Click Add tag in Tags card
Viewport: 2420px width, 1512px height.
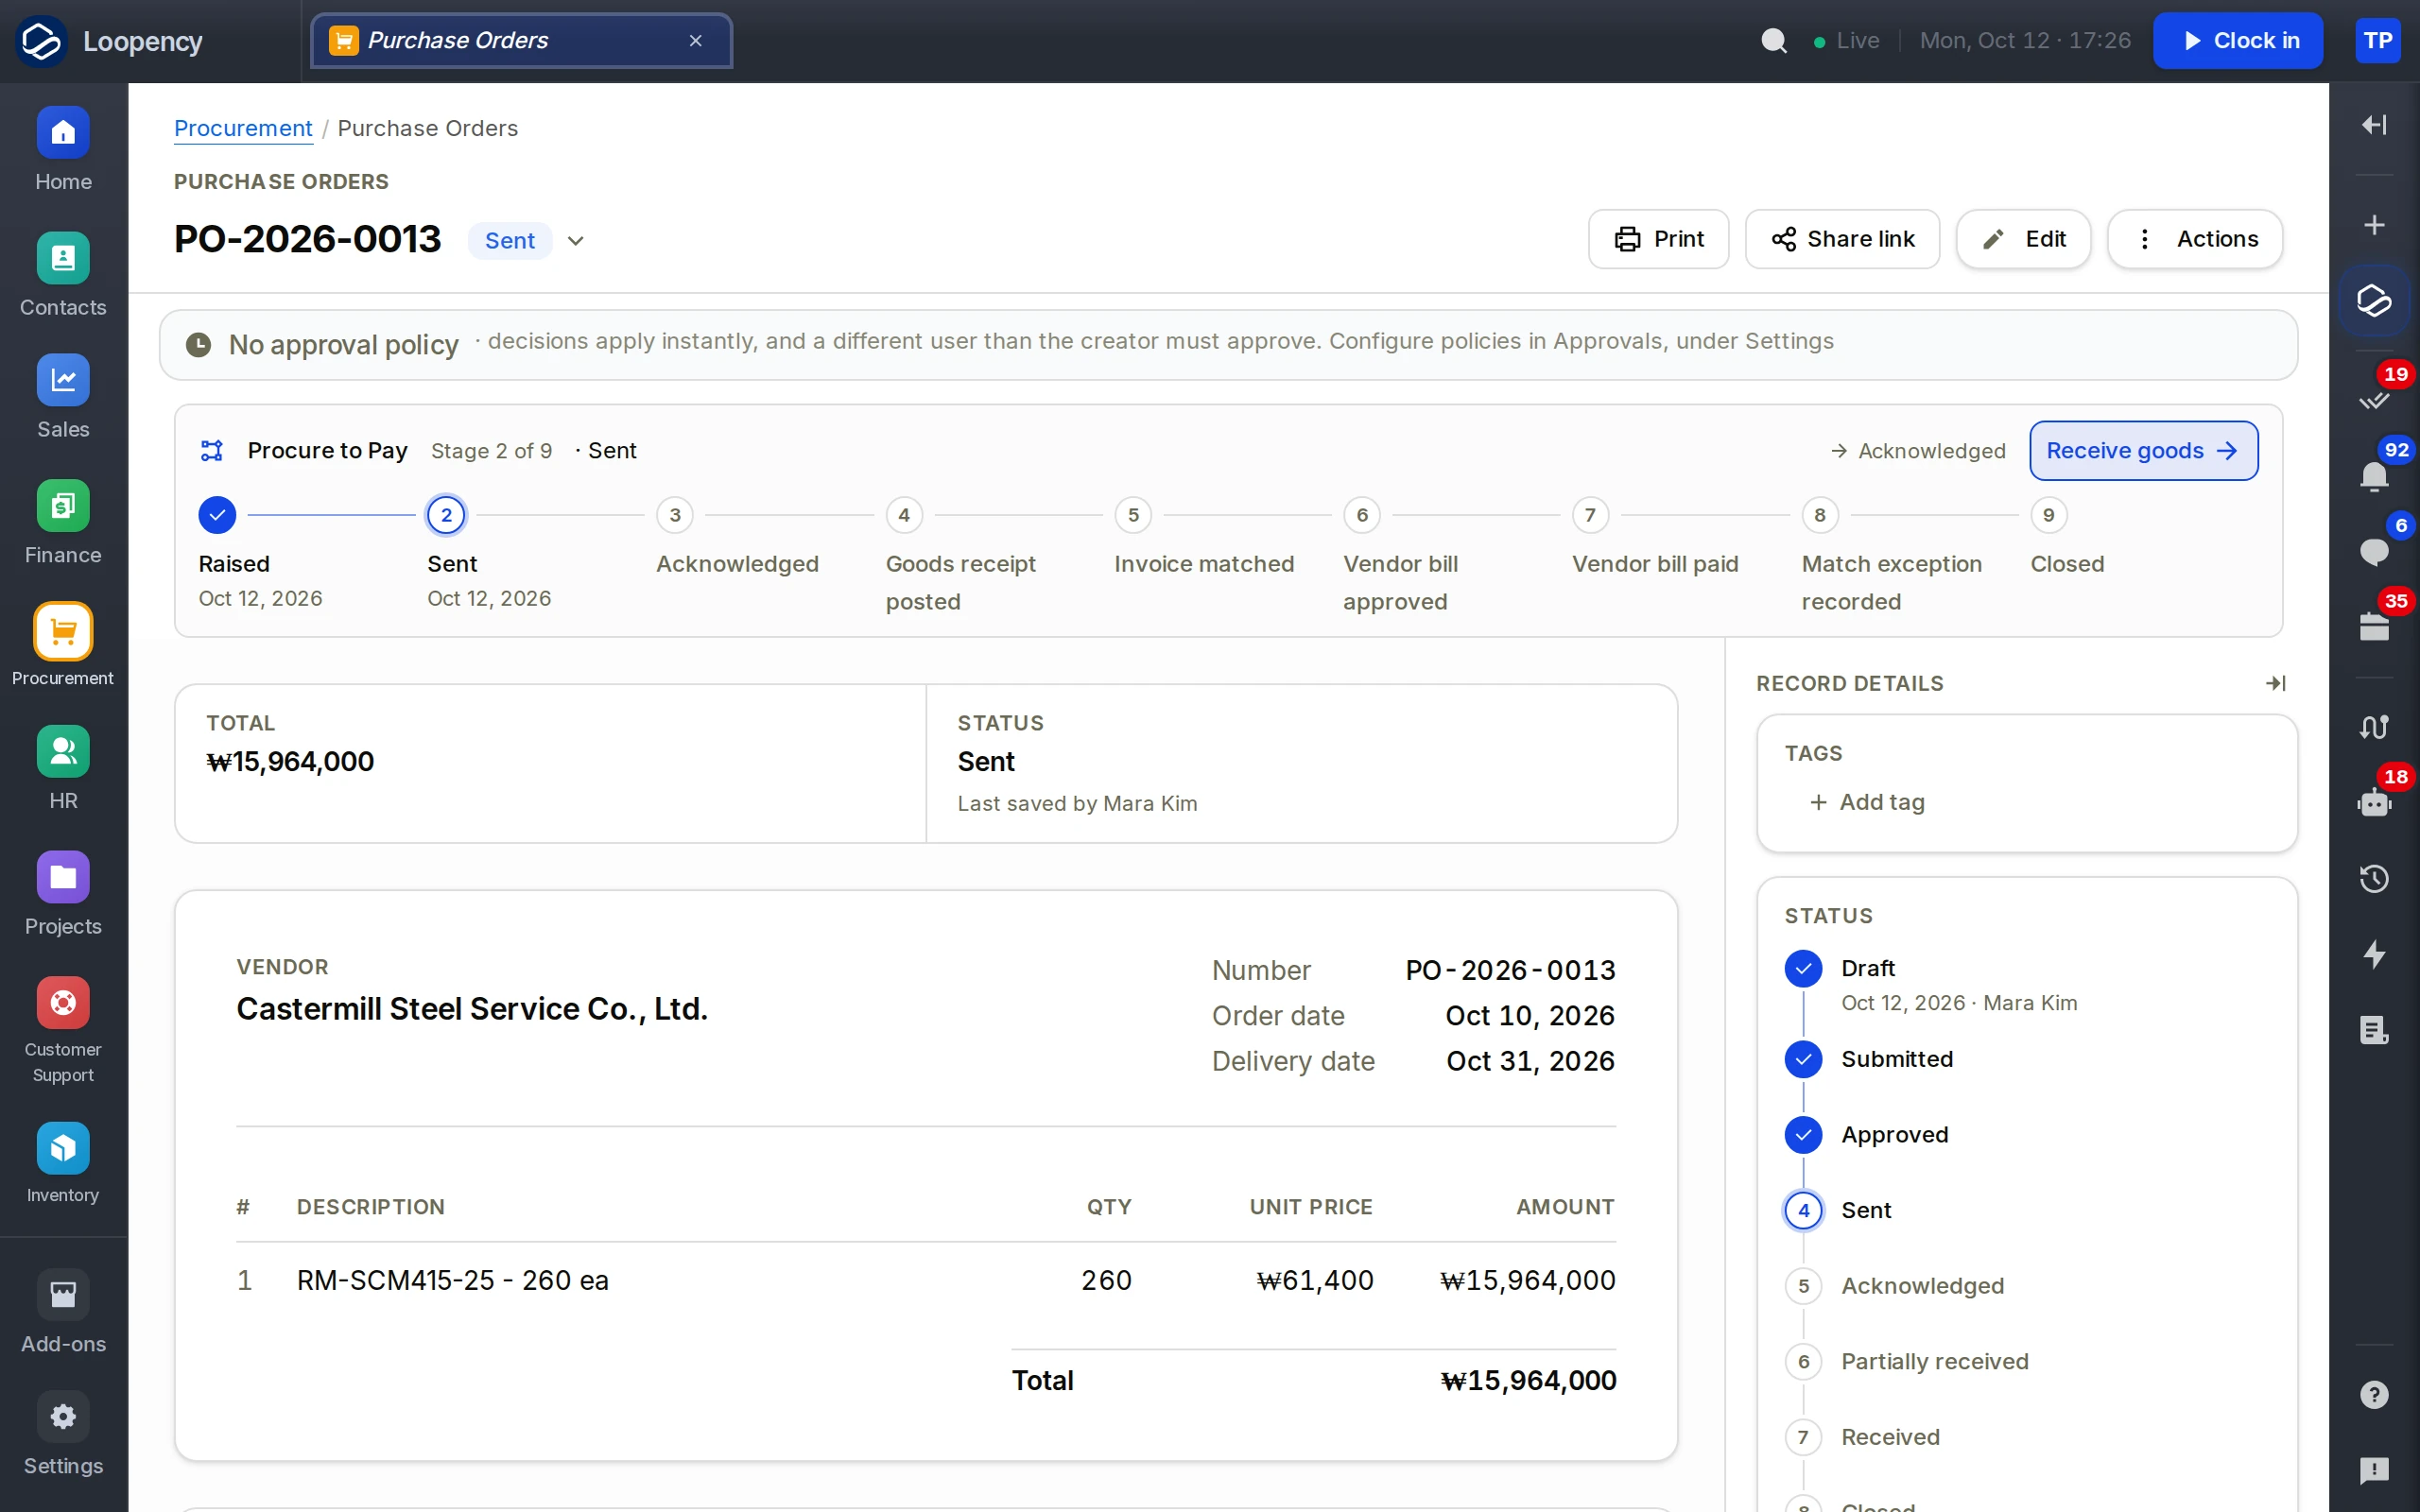click(1866, 802)
